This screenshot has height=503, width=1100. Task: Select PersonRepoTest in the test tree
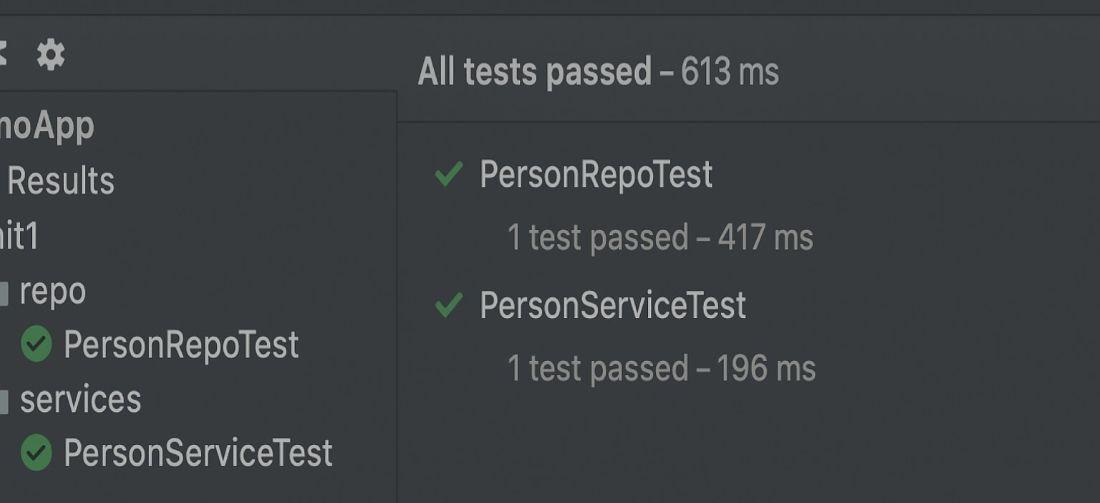[180, 346]
